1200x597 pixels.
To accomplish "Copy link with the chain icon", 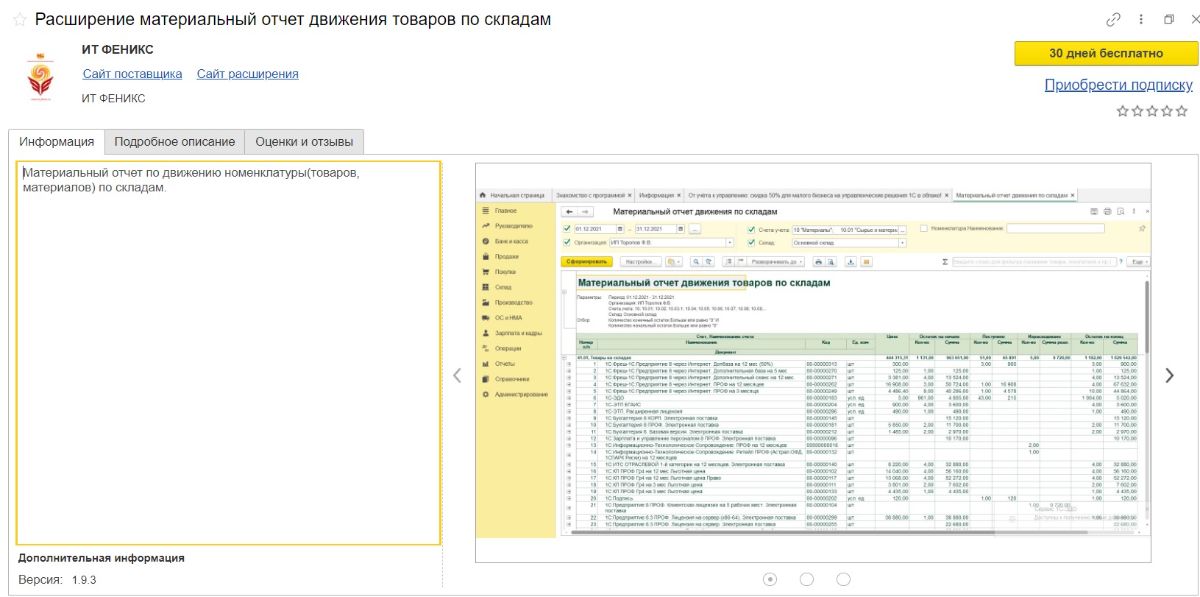I will [1113, 20].
